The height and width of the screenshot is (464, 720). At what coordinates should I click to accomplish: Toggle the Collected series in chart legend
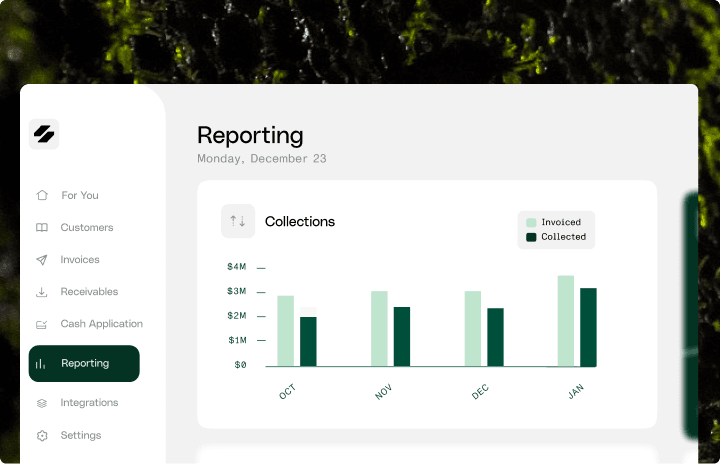click(556, 237)
